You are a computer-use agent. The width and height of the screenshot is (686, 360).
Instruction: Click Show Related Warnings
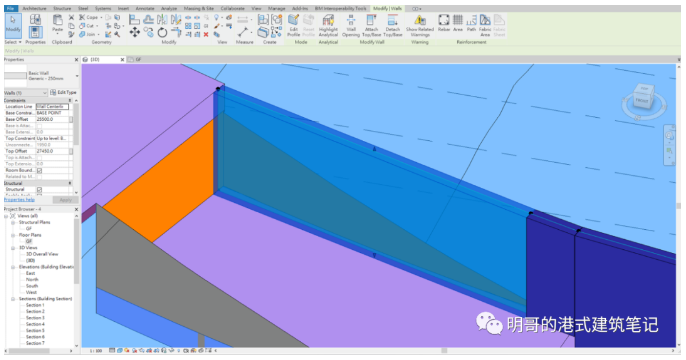420,25
